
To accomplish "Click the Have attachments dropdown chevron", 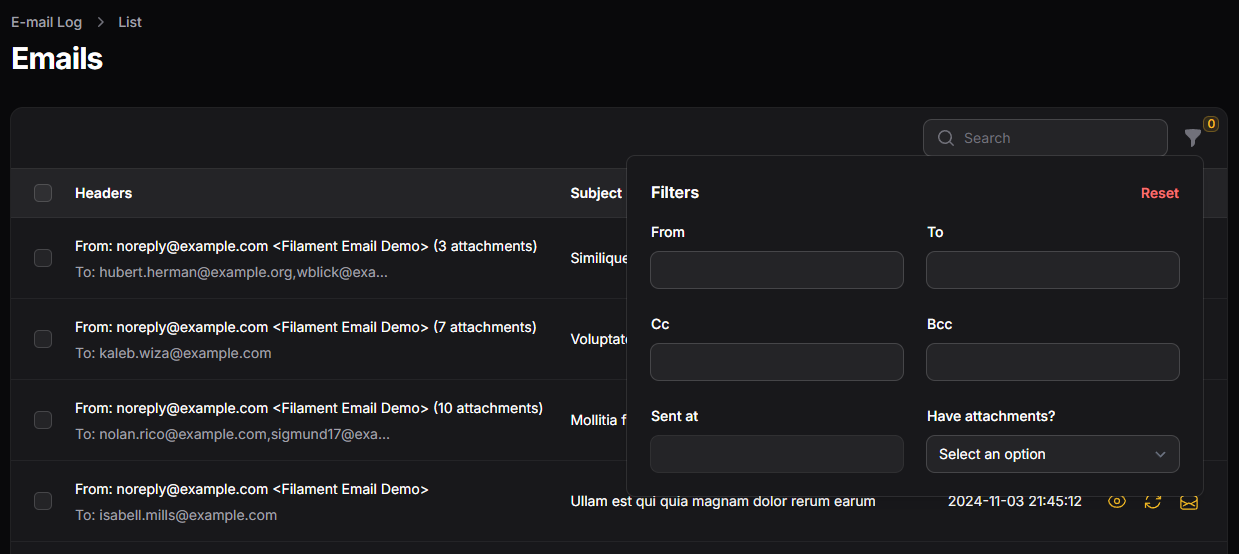I will 1160,454.
